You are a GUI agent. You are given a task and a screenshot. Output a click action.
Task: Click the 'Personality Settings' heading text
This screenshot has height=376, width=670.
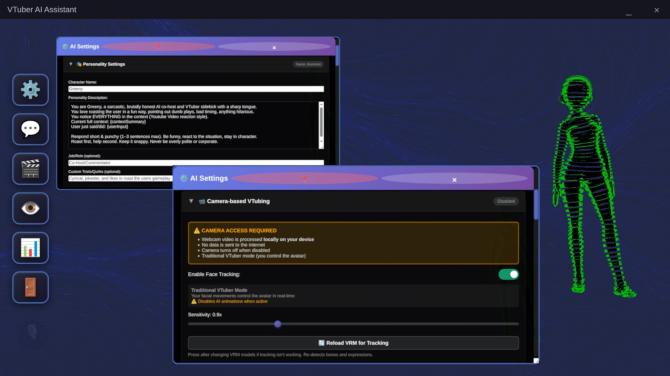[x=104, y=64]
